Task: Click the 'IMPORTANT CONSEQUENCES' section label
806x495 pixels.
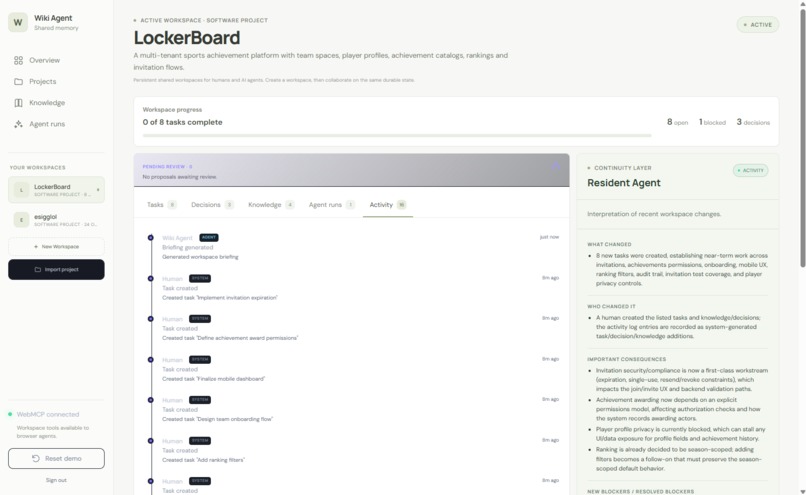Action: click(627, 359)
